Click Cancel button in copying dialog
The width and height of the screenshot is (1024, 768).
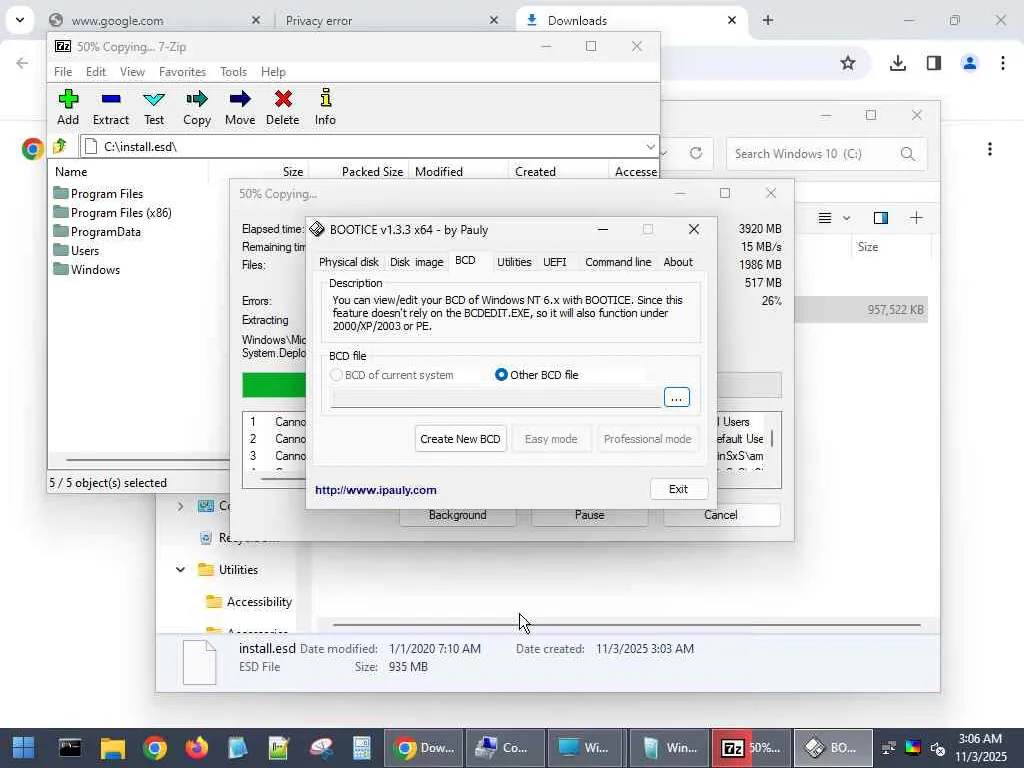[721, 515]
